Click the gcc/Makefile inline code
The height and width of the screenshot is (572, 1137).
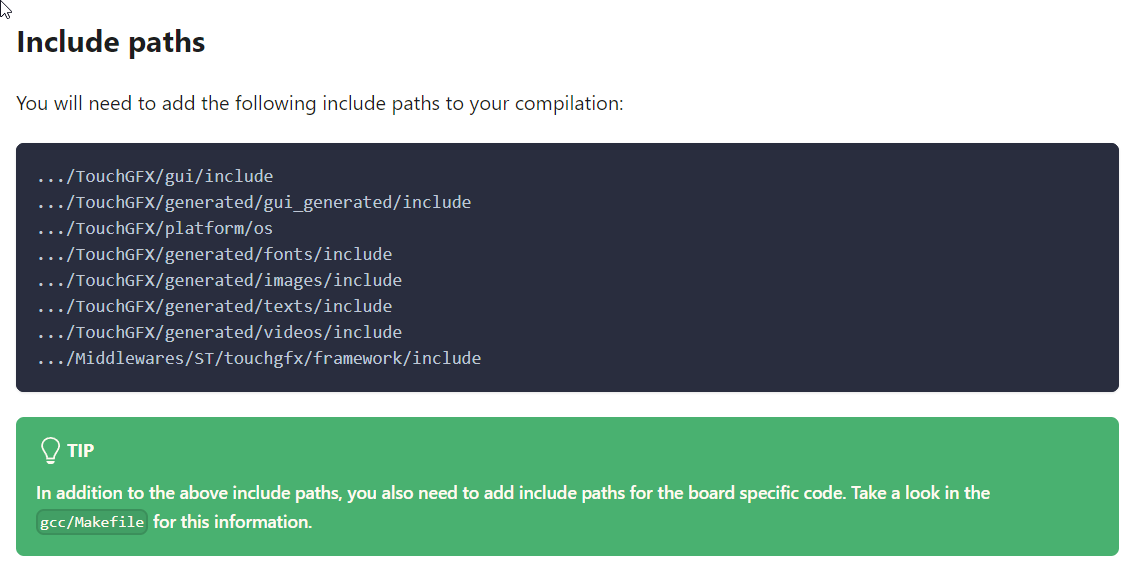coord(92,522)
